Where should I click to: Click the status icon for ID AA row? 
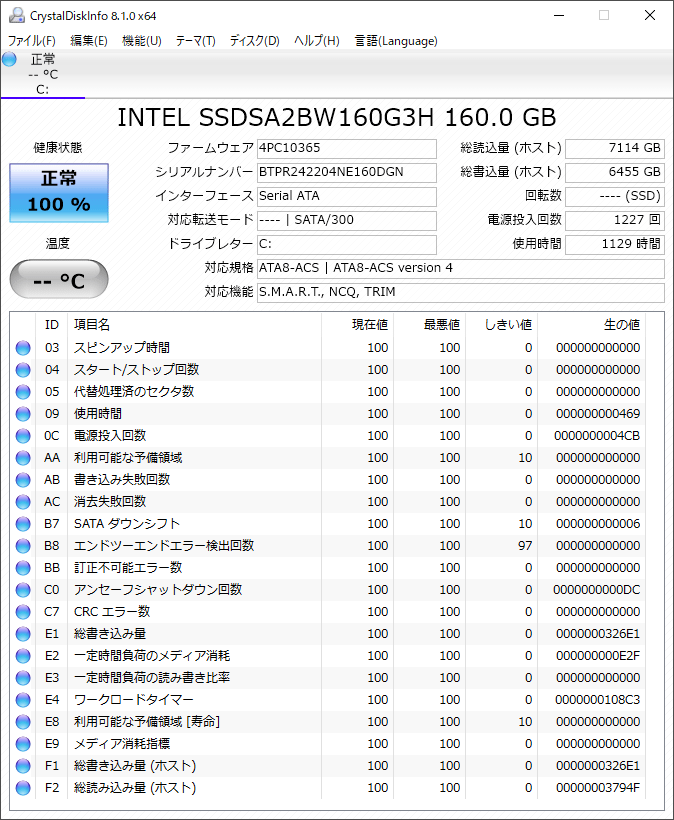(23, 458)
